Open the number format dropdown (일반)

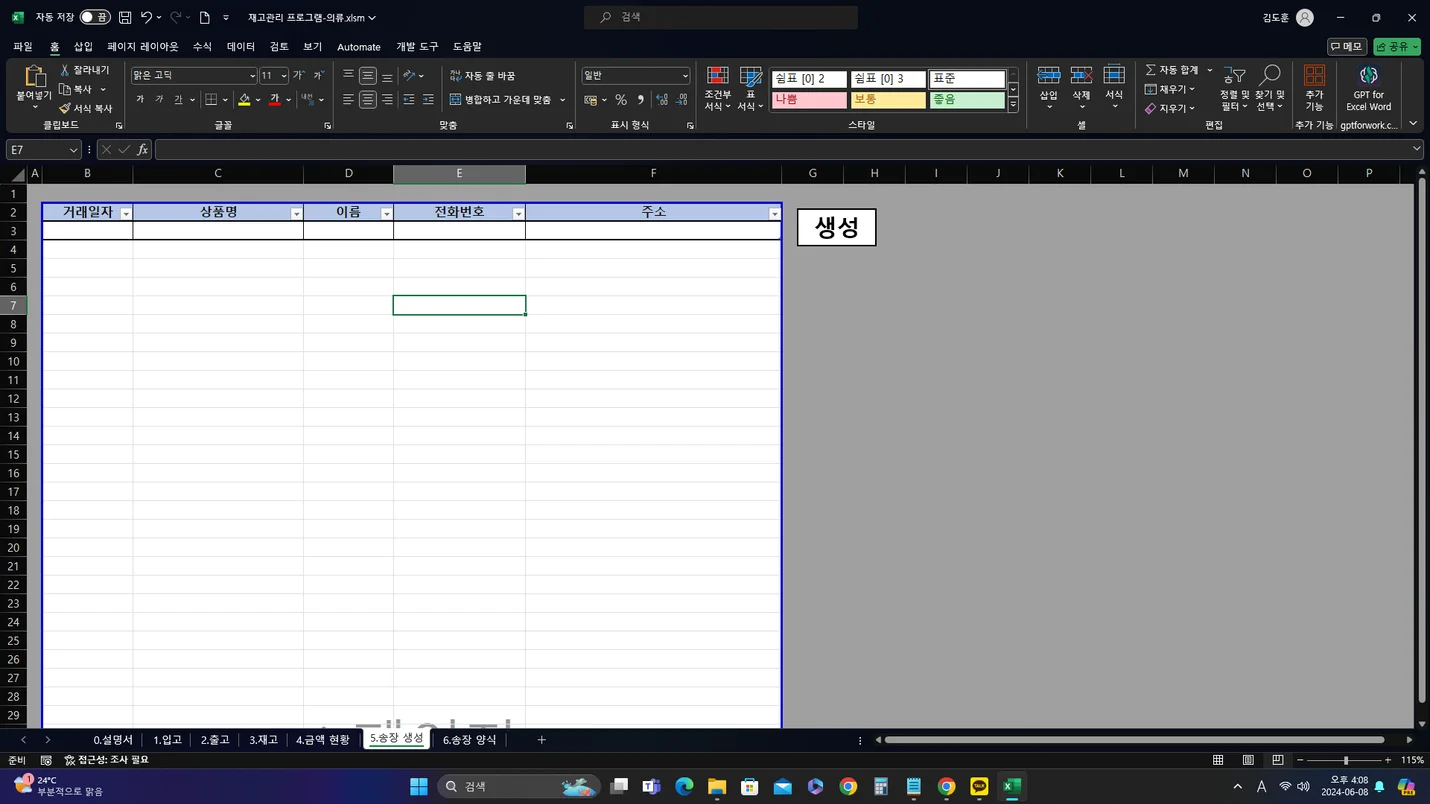(685, 76)
